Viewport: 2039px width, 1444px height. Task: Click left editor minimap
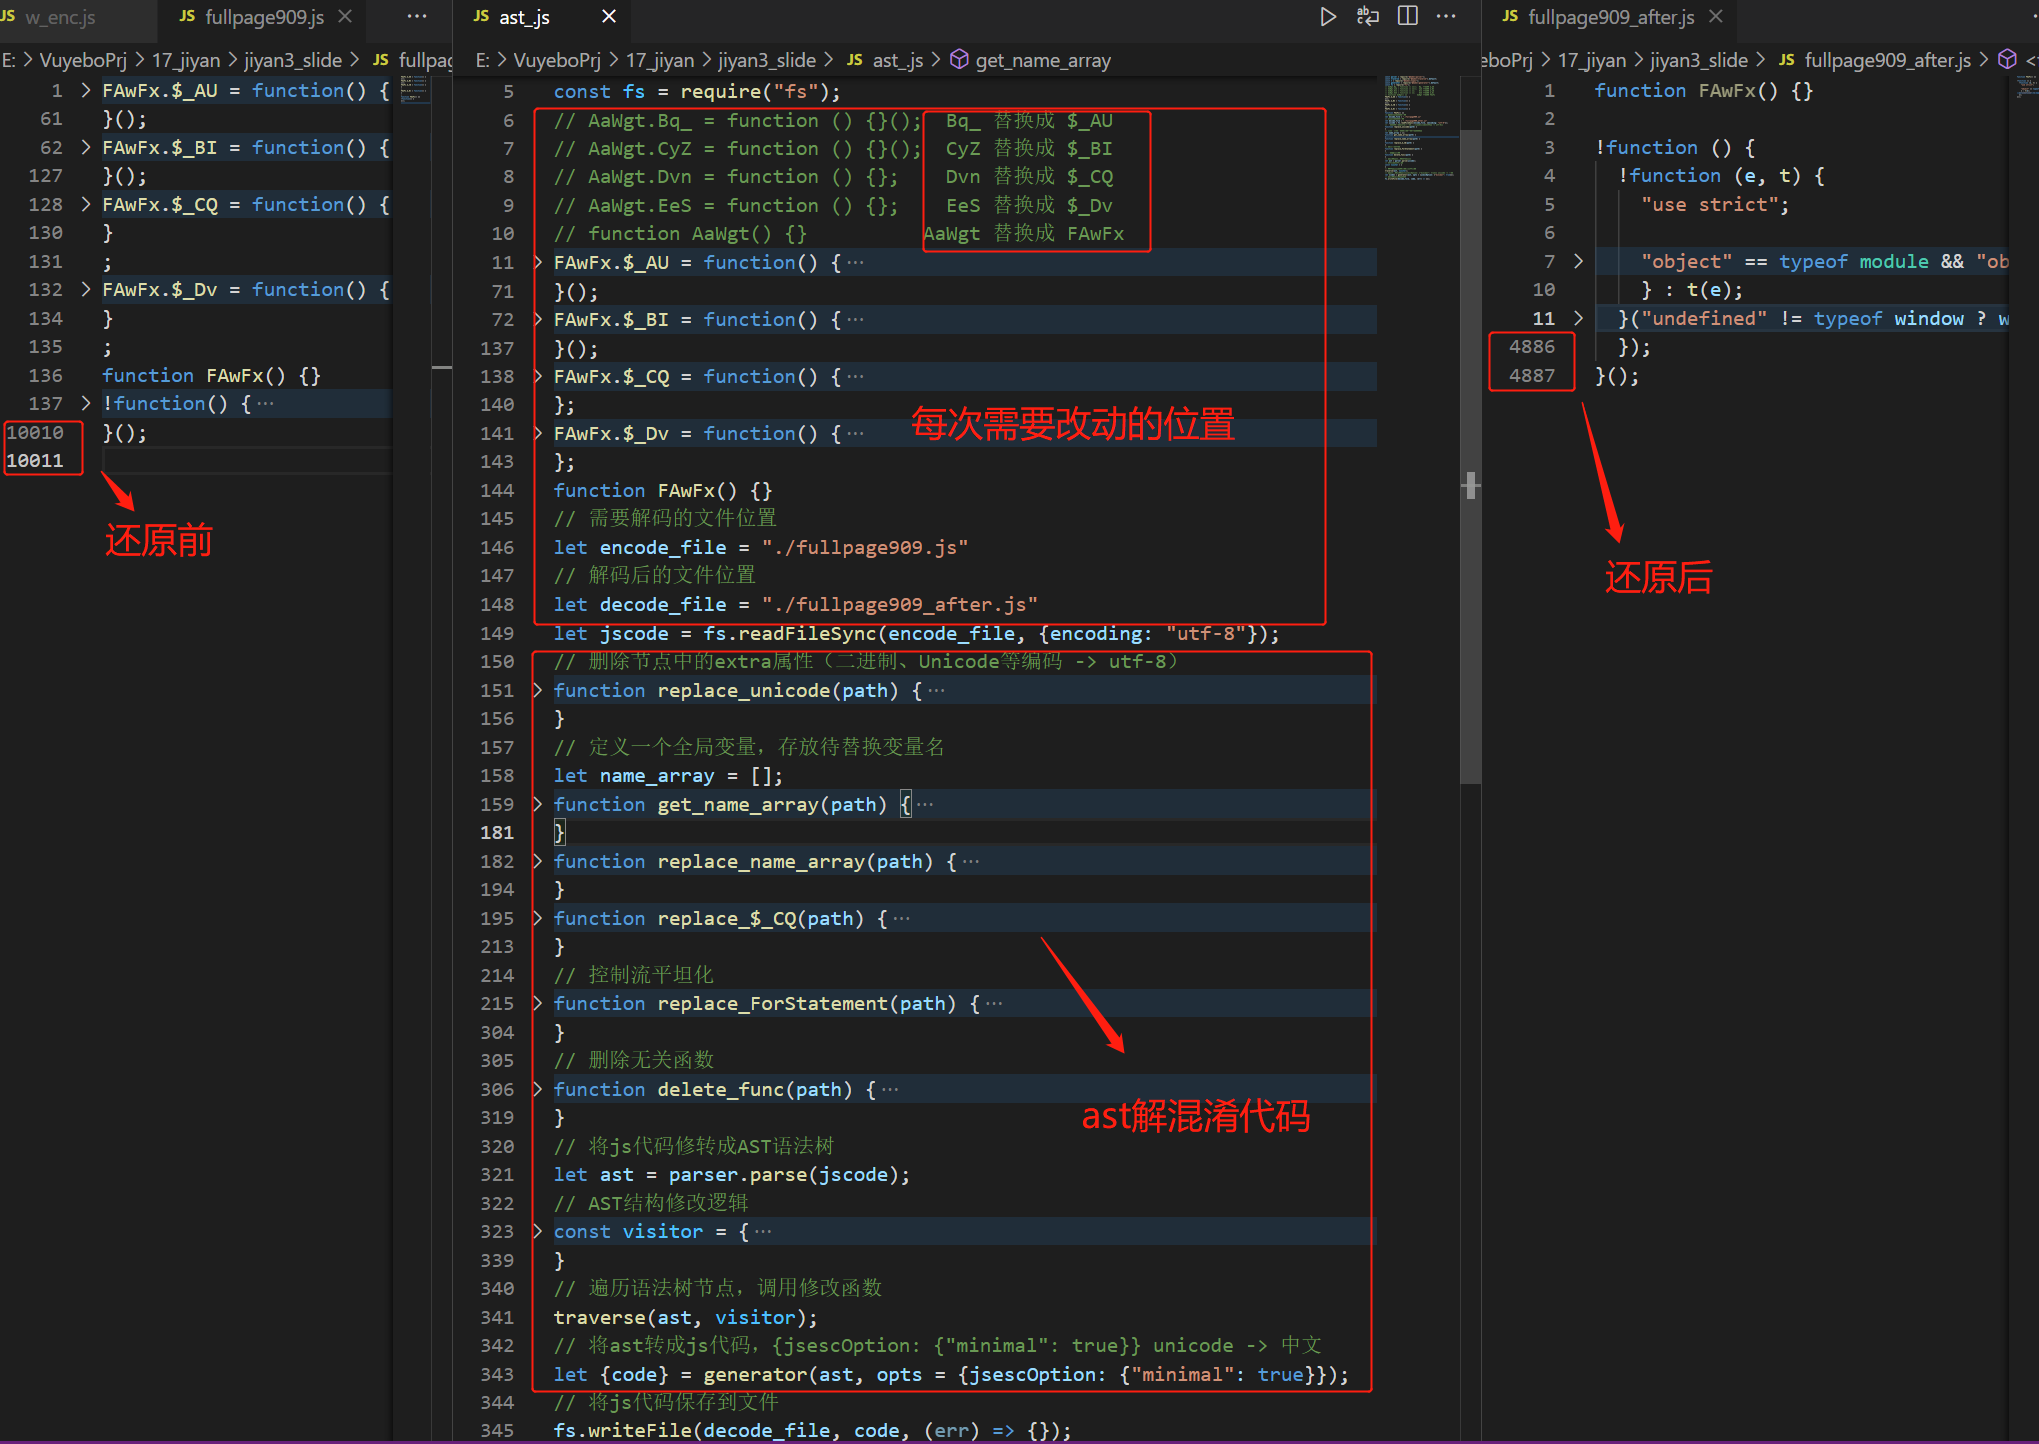pyautogui.click(x=414, y=90)
